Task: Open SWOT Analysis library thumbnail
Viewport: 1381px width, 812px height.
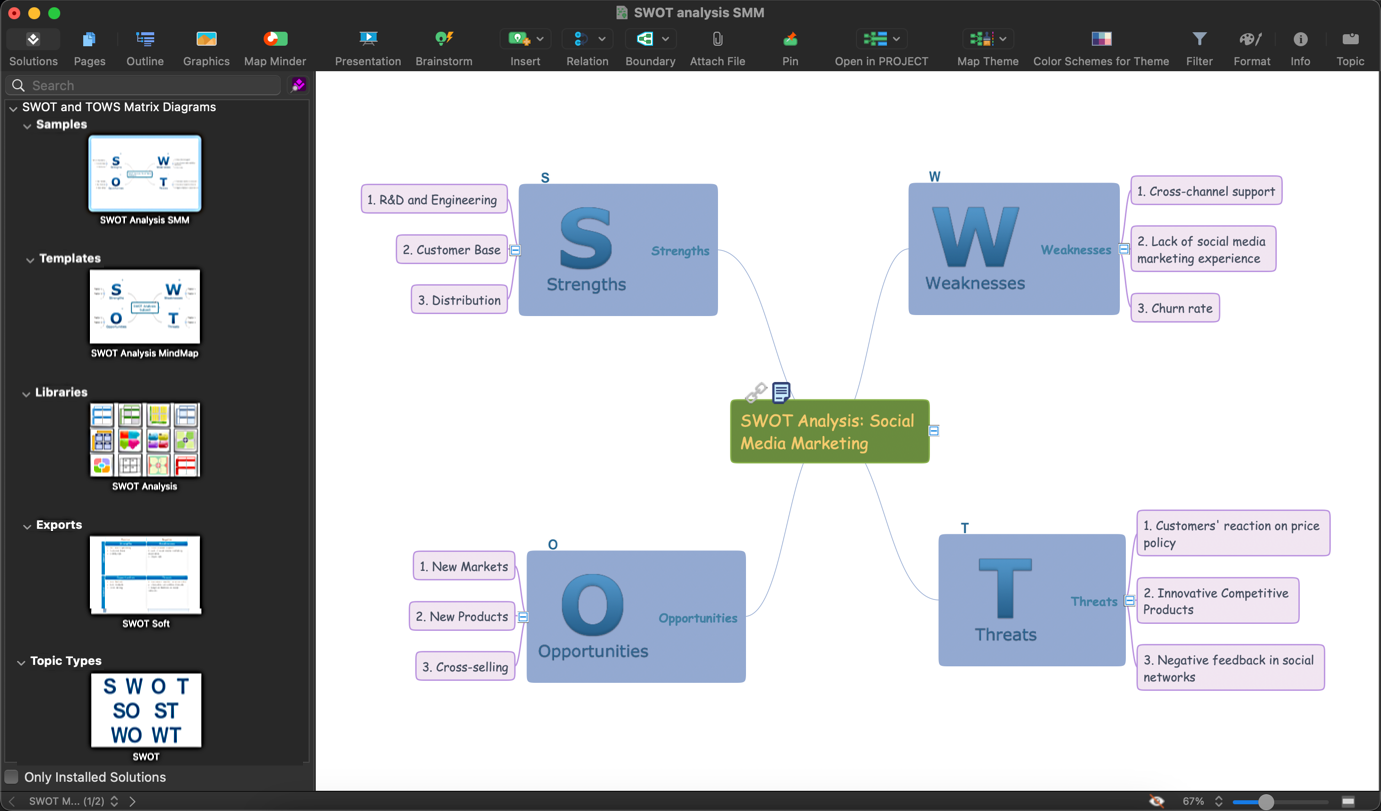Action: pyautogui.click(x=145, y=440)
